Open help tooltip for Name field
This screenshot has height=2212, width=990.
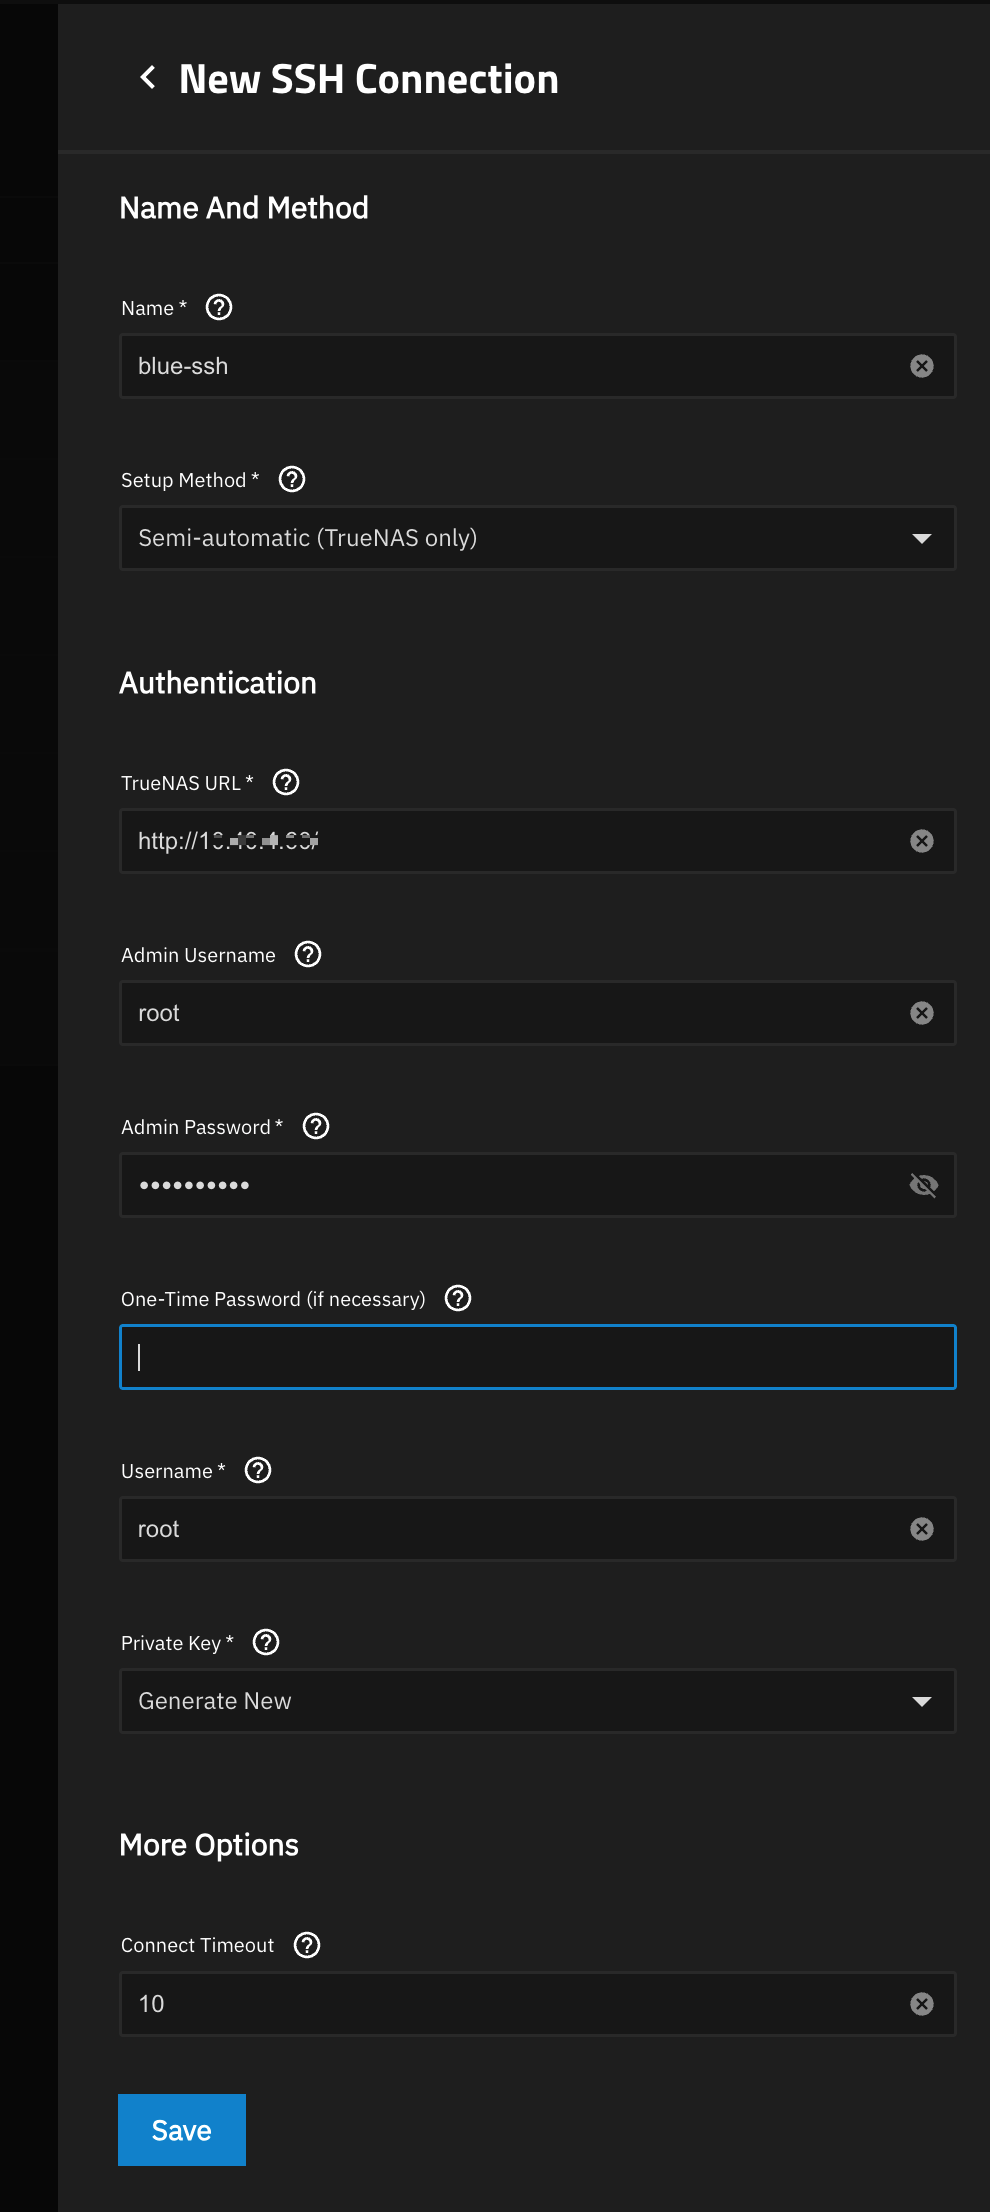pos(219,307)
